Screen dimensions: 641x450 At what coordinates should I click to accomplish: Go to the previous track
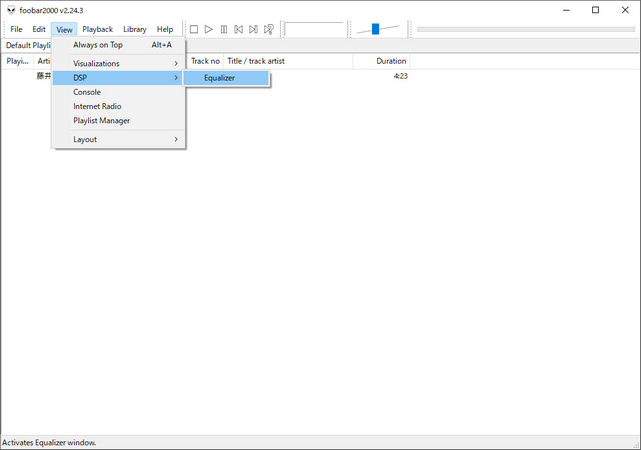coord(238,29)
